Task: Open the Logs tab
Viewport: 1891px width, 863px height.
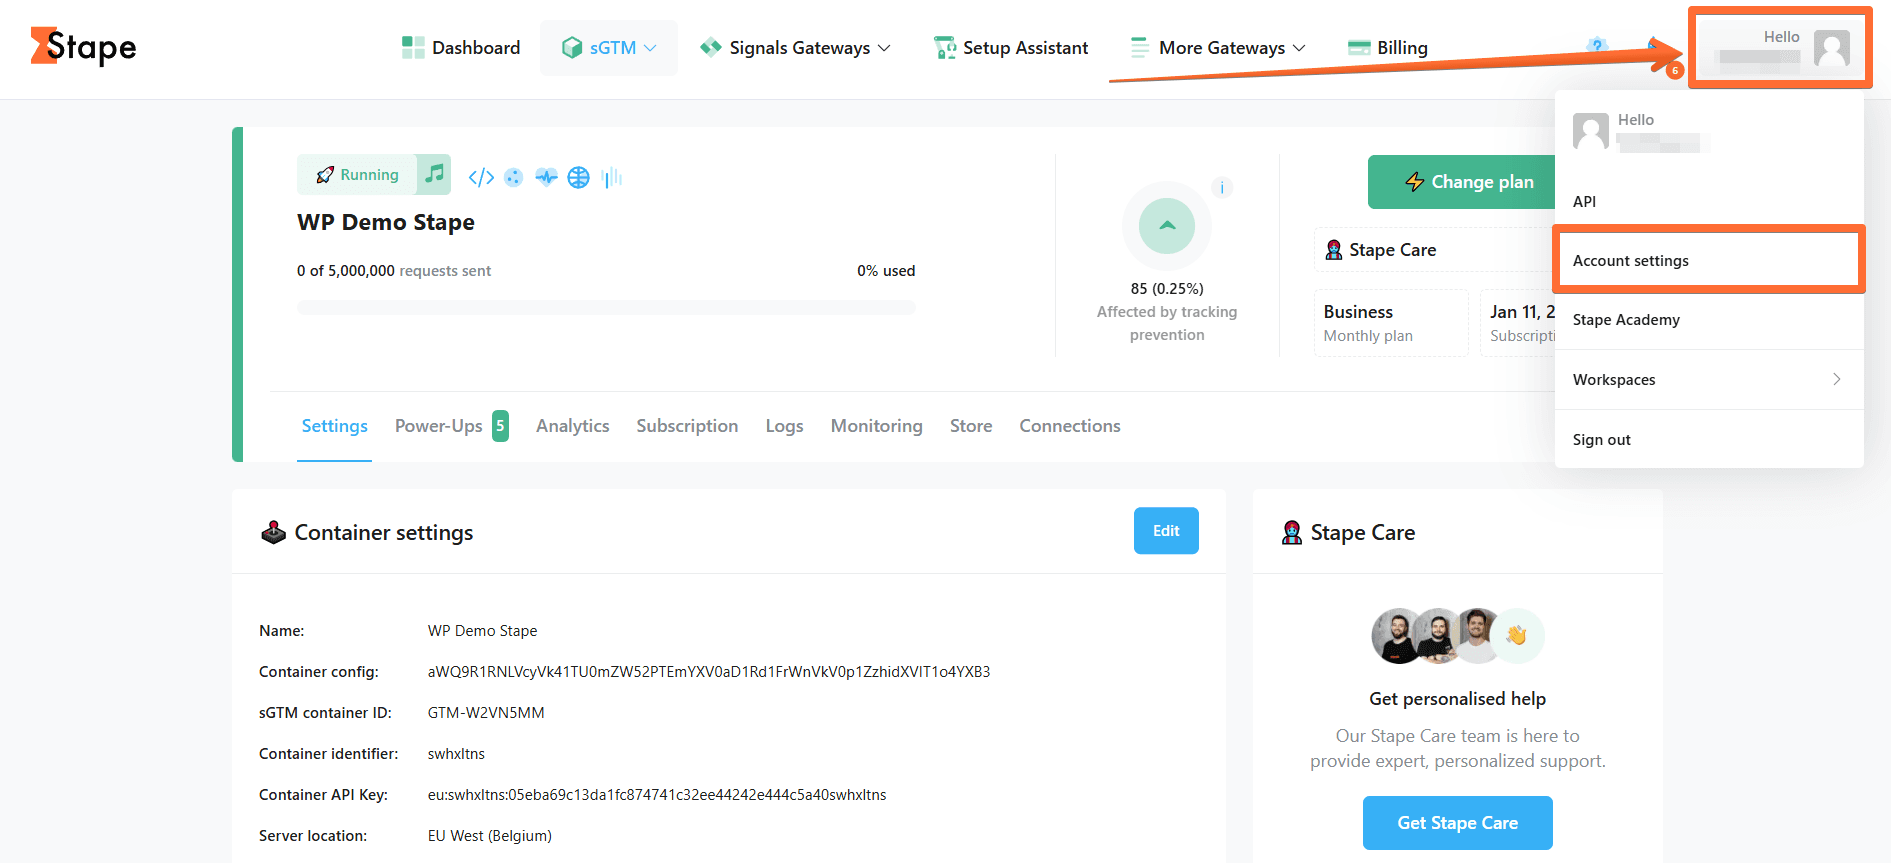Action: tap(785, 426)
